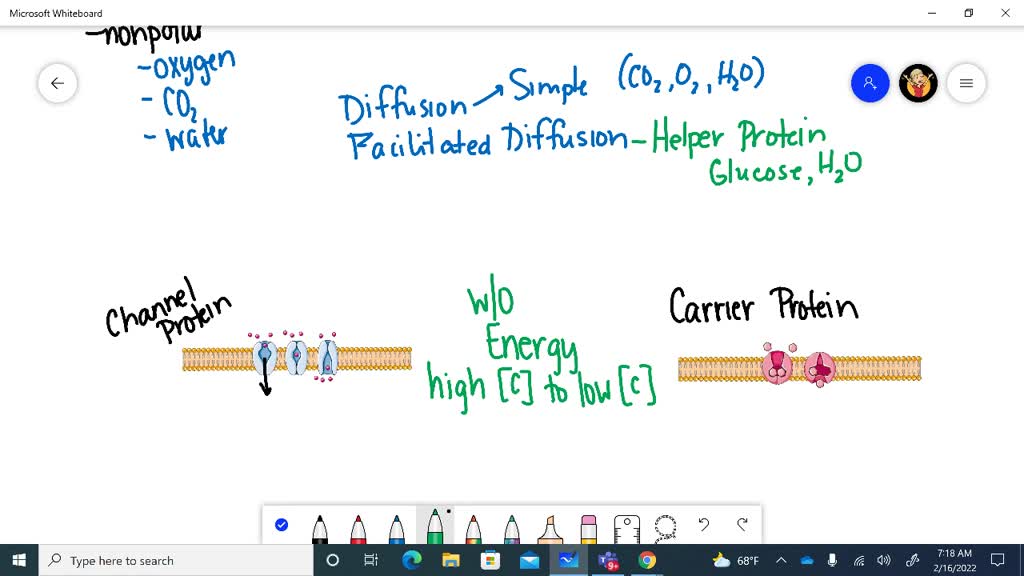Select the green pen
Viewport: 1024px width, 576px height.
(435, 526)
